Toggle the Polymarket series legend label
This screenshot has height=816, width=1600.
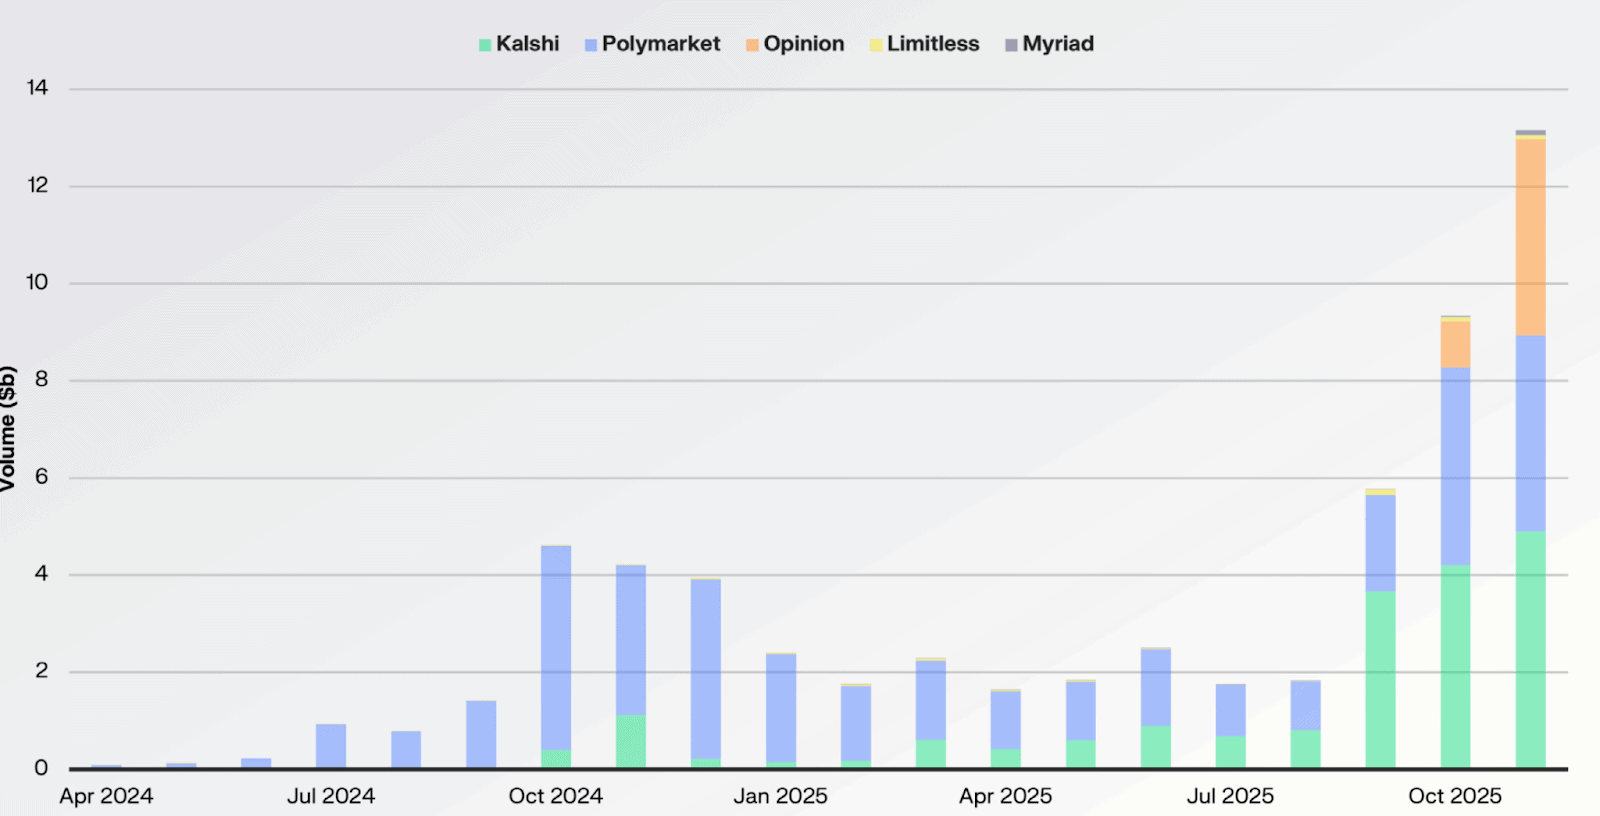coord(660,44)
